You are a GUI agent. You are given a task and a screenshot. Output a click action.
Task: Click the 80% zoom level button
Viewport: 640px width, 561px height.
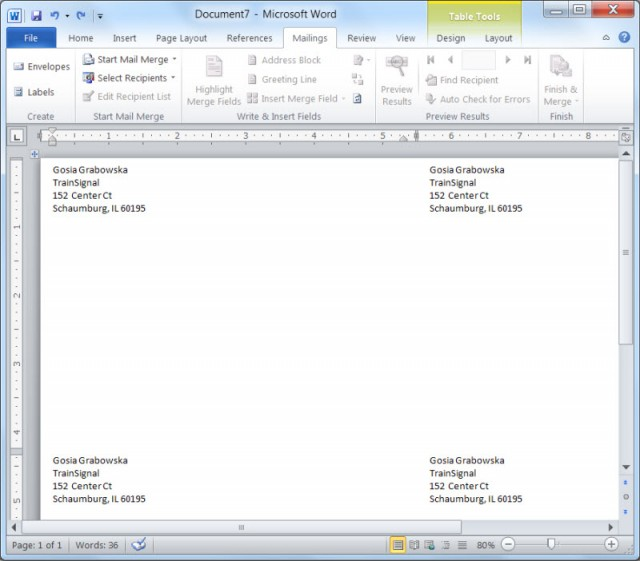click(485, 545)
